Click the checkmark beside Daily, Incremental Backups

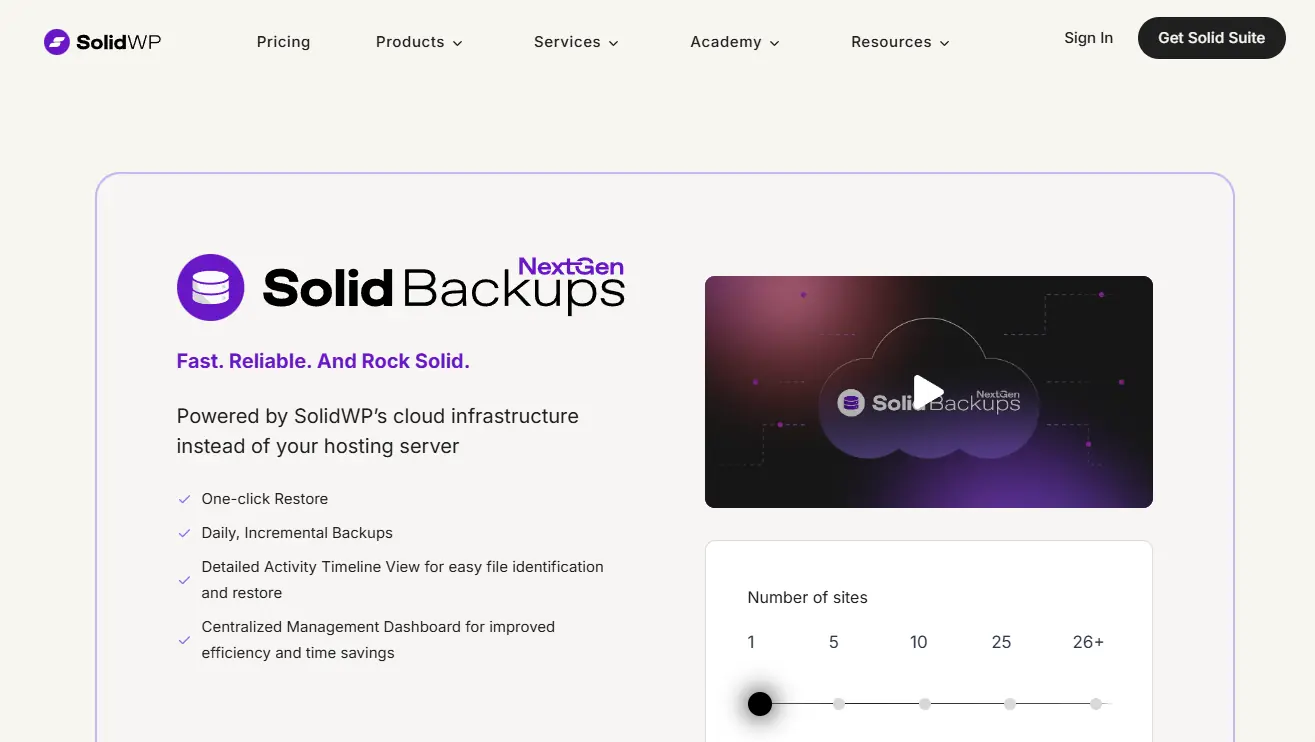(184, 533)
